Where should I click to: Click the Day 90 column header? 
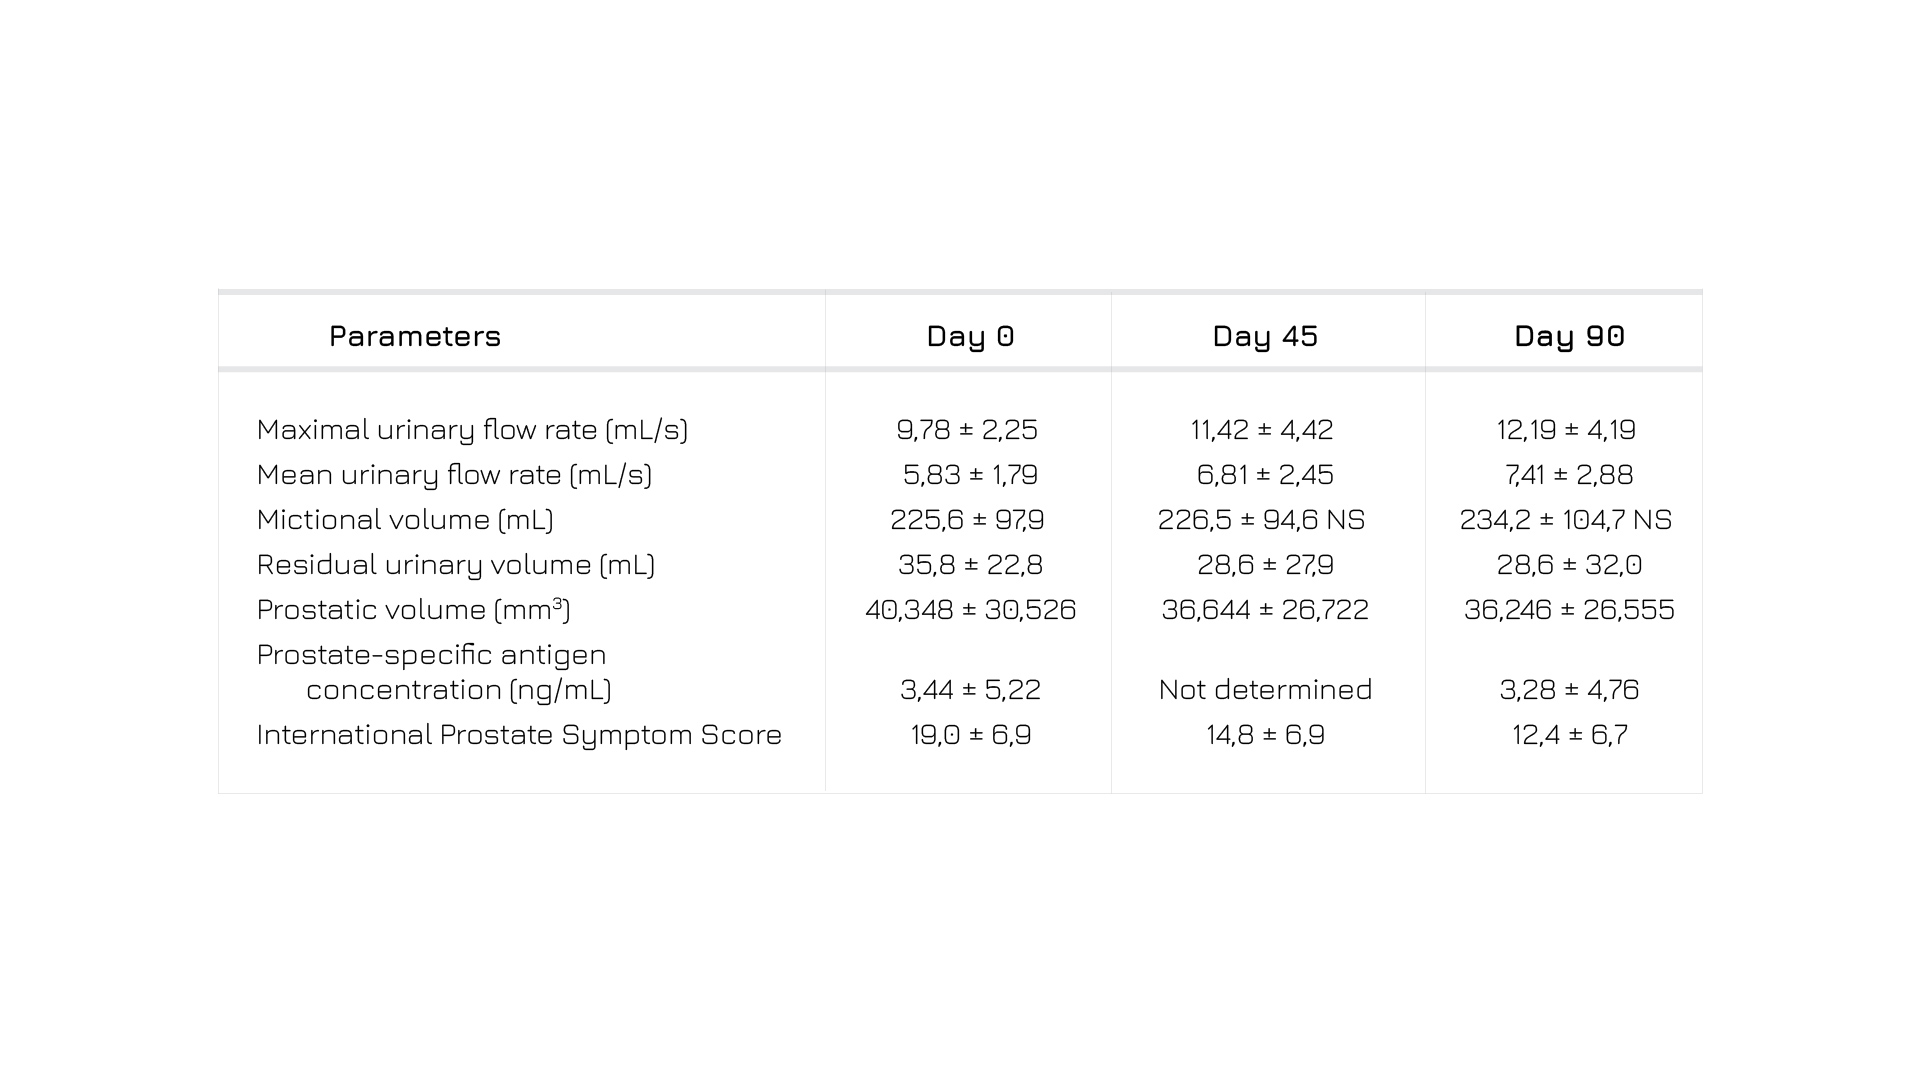[x=1569, y=336]
